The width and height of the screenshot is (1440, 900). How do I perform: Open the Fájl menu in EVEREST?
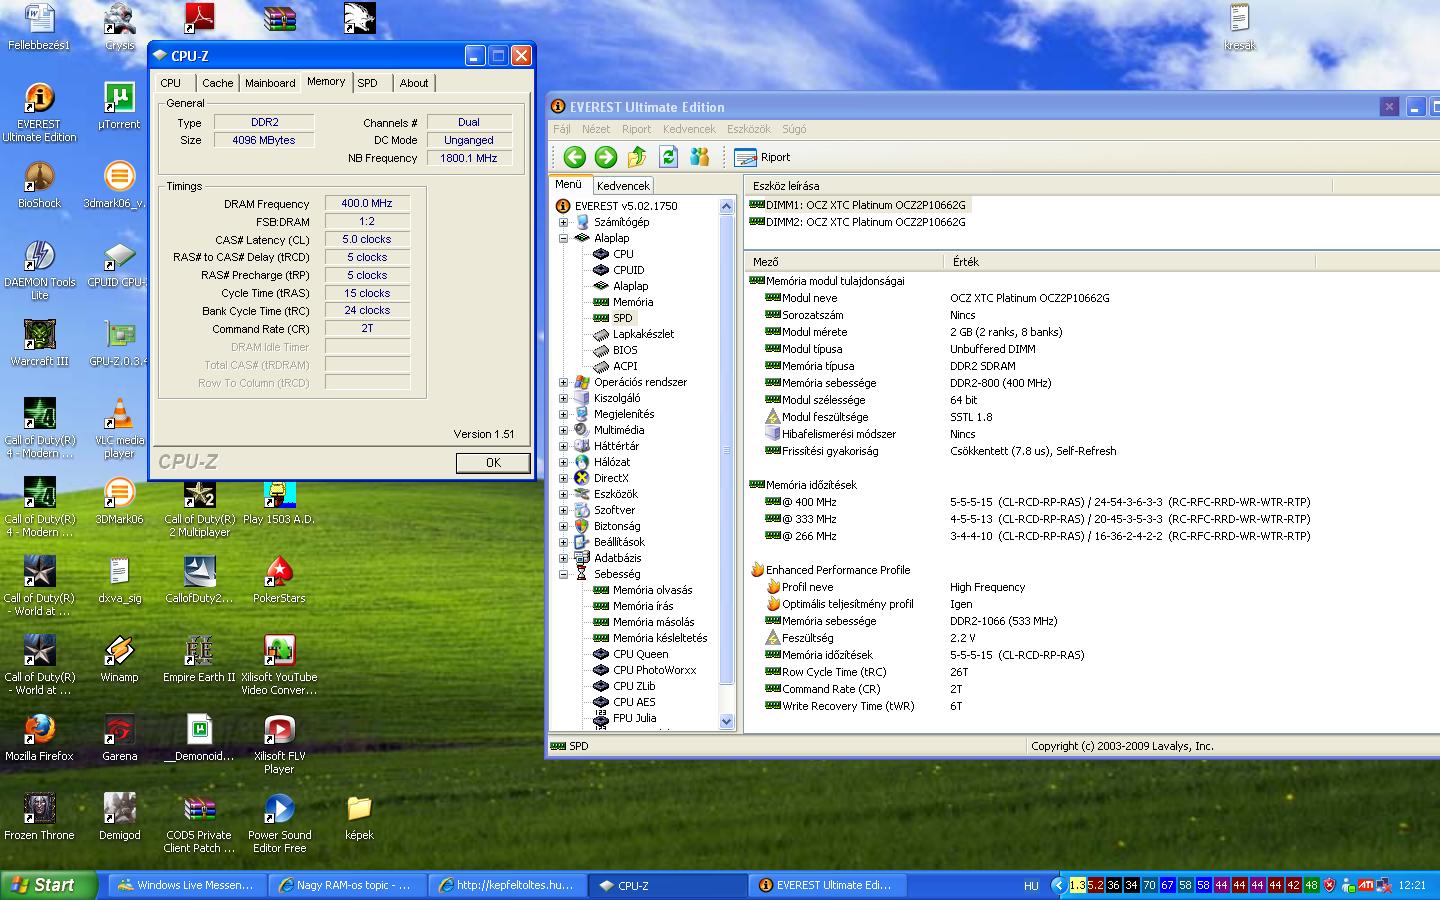pyautogui.click(x=562, y=129)
